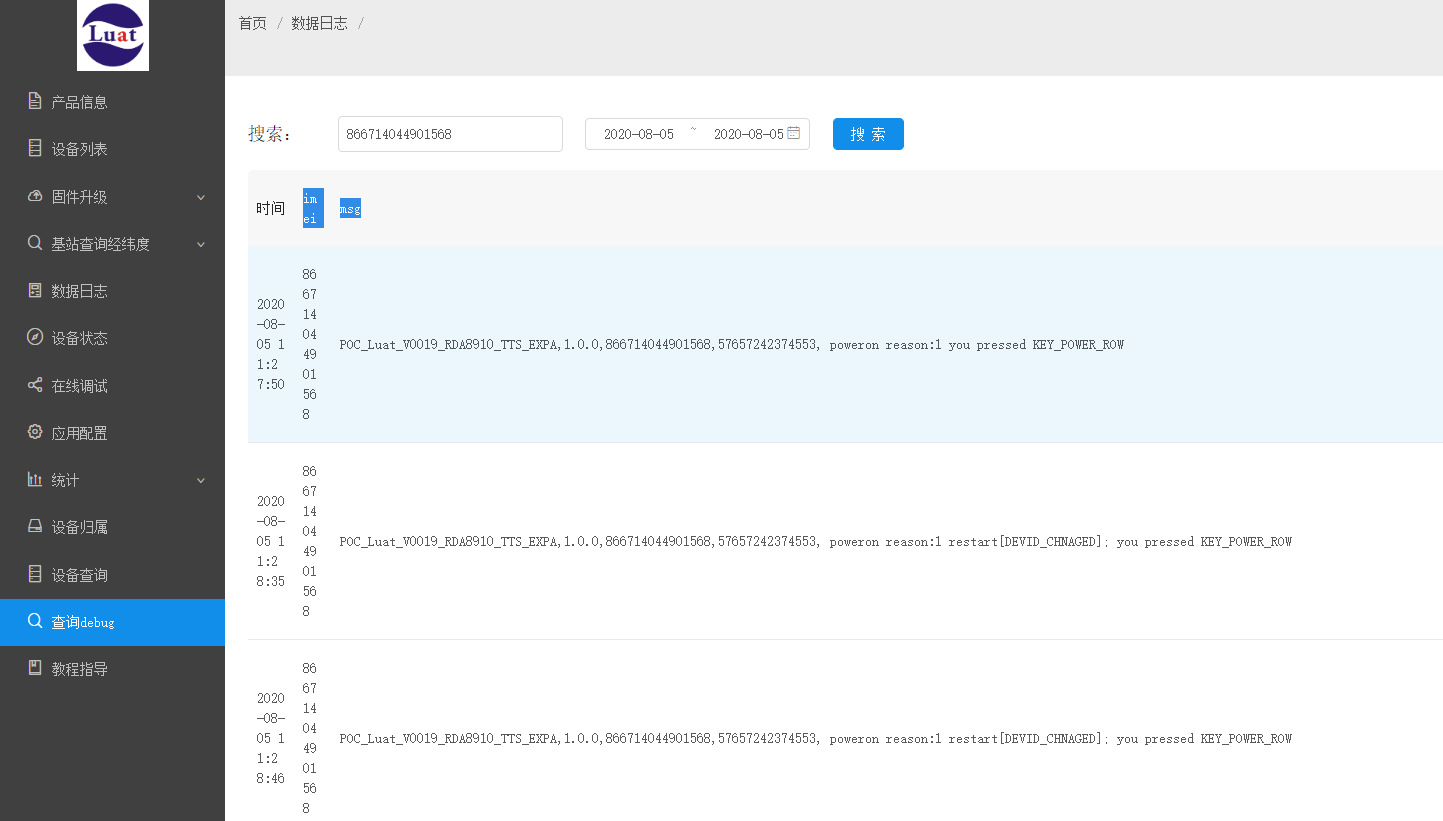Click the blue 搜索 button
Screen dimensions: 1443x821
(868, 134)
